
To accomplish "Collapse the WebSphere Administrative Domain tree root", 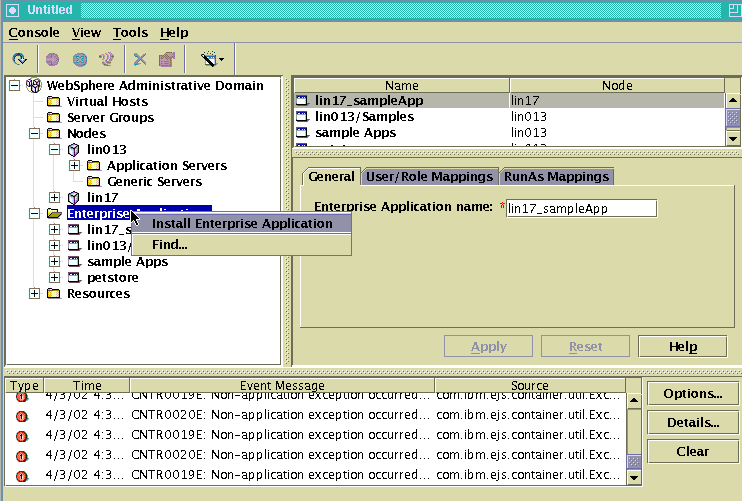I will click(15, 86).
